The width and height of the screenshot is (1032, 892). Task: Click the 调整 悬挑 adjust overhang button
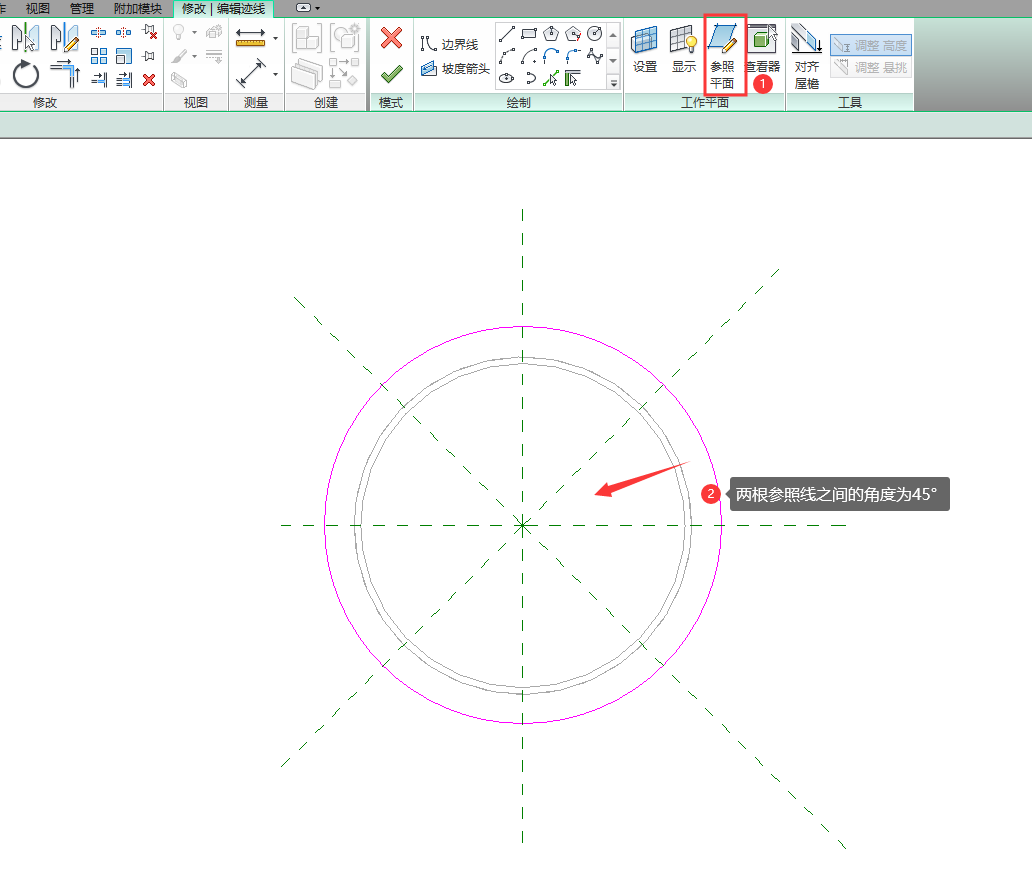pos(871,67)
